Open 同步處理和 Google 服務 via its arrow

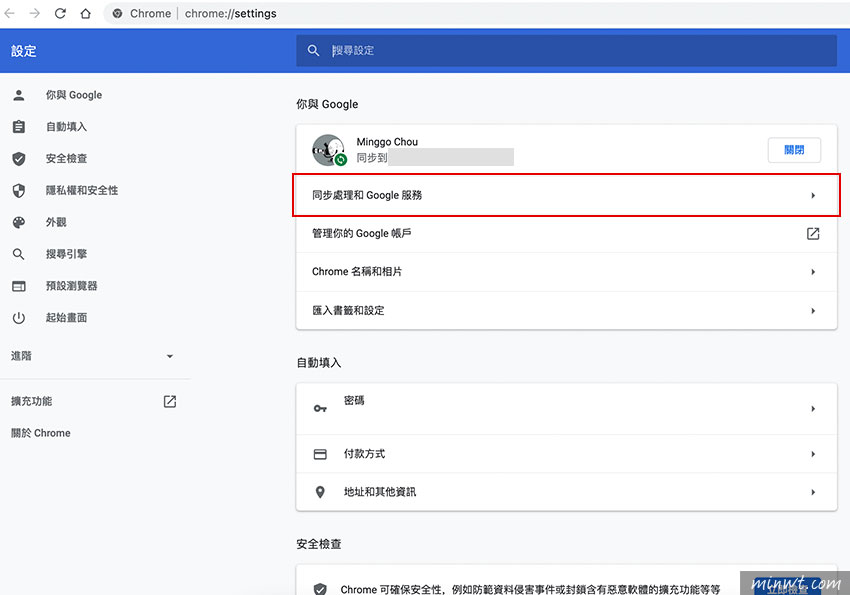[x=813, y=196]
